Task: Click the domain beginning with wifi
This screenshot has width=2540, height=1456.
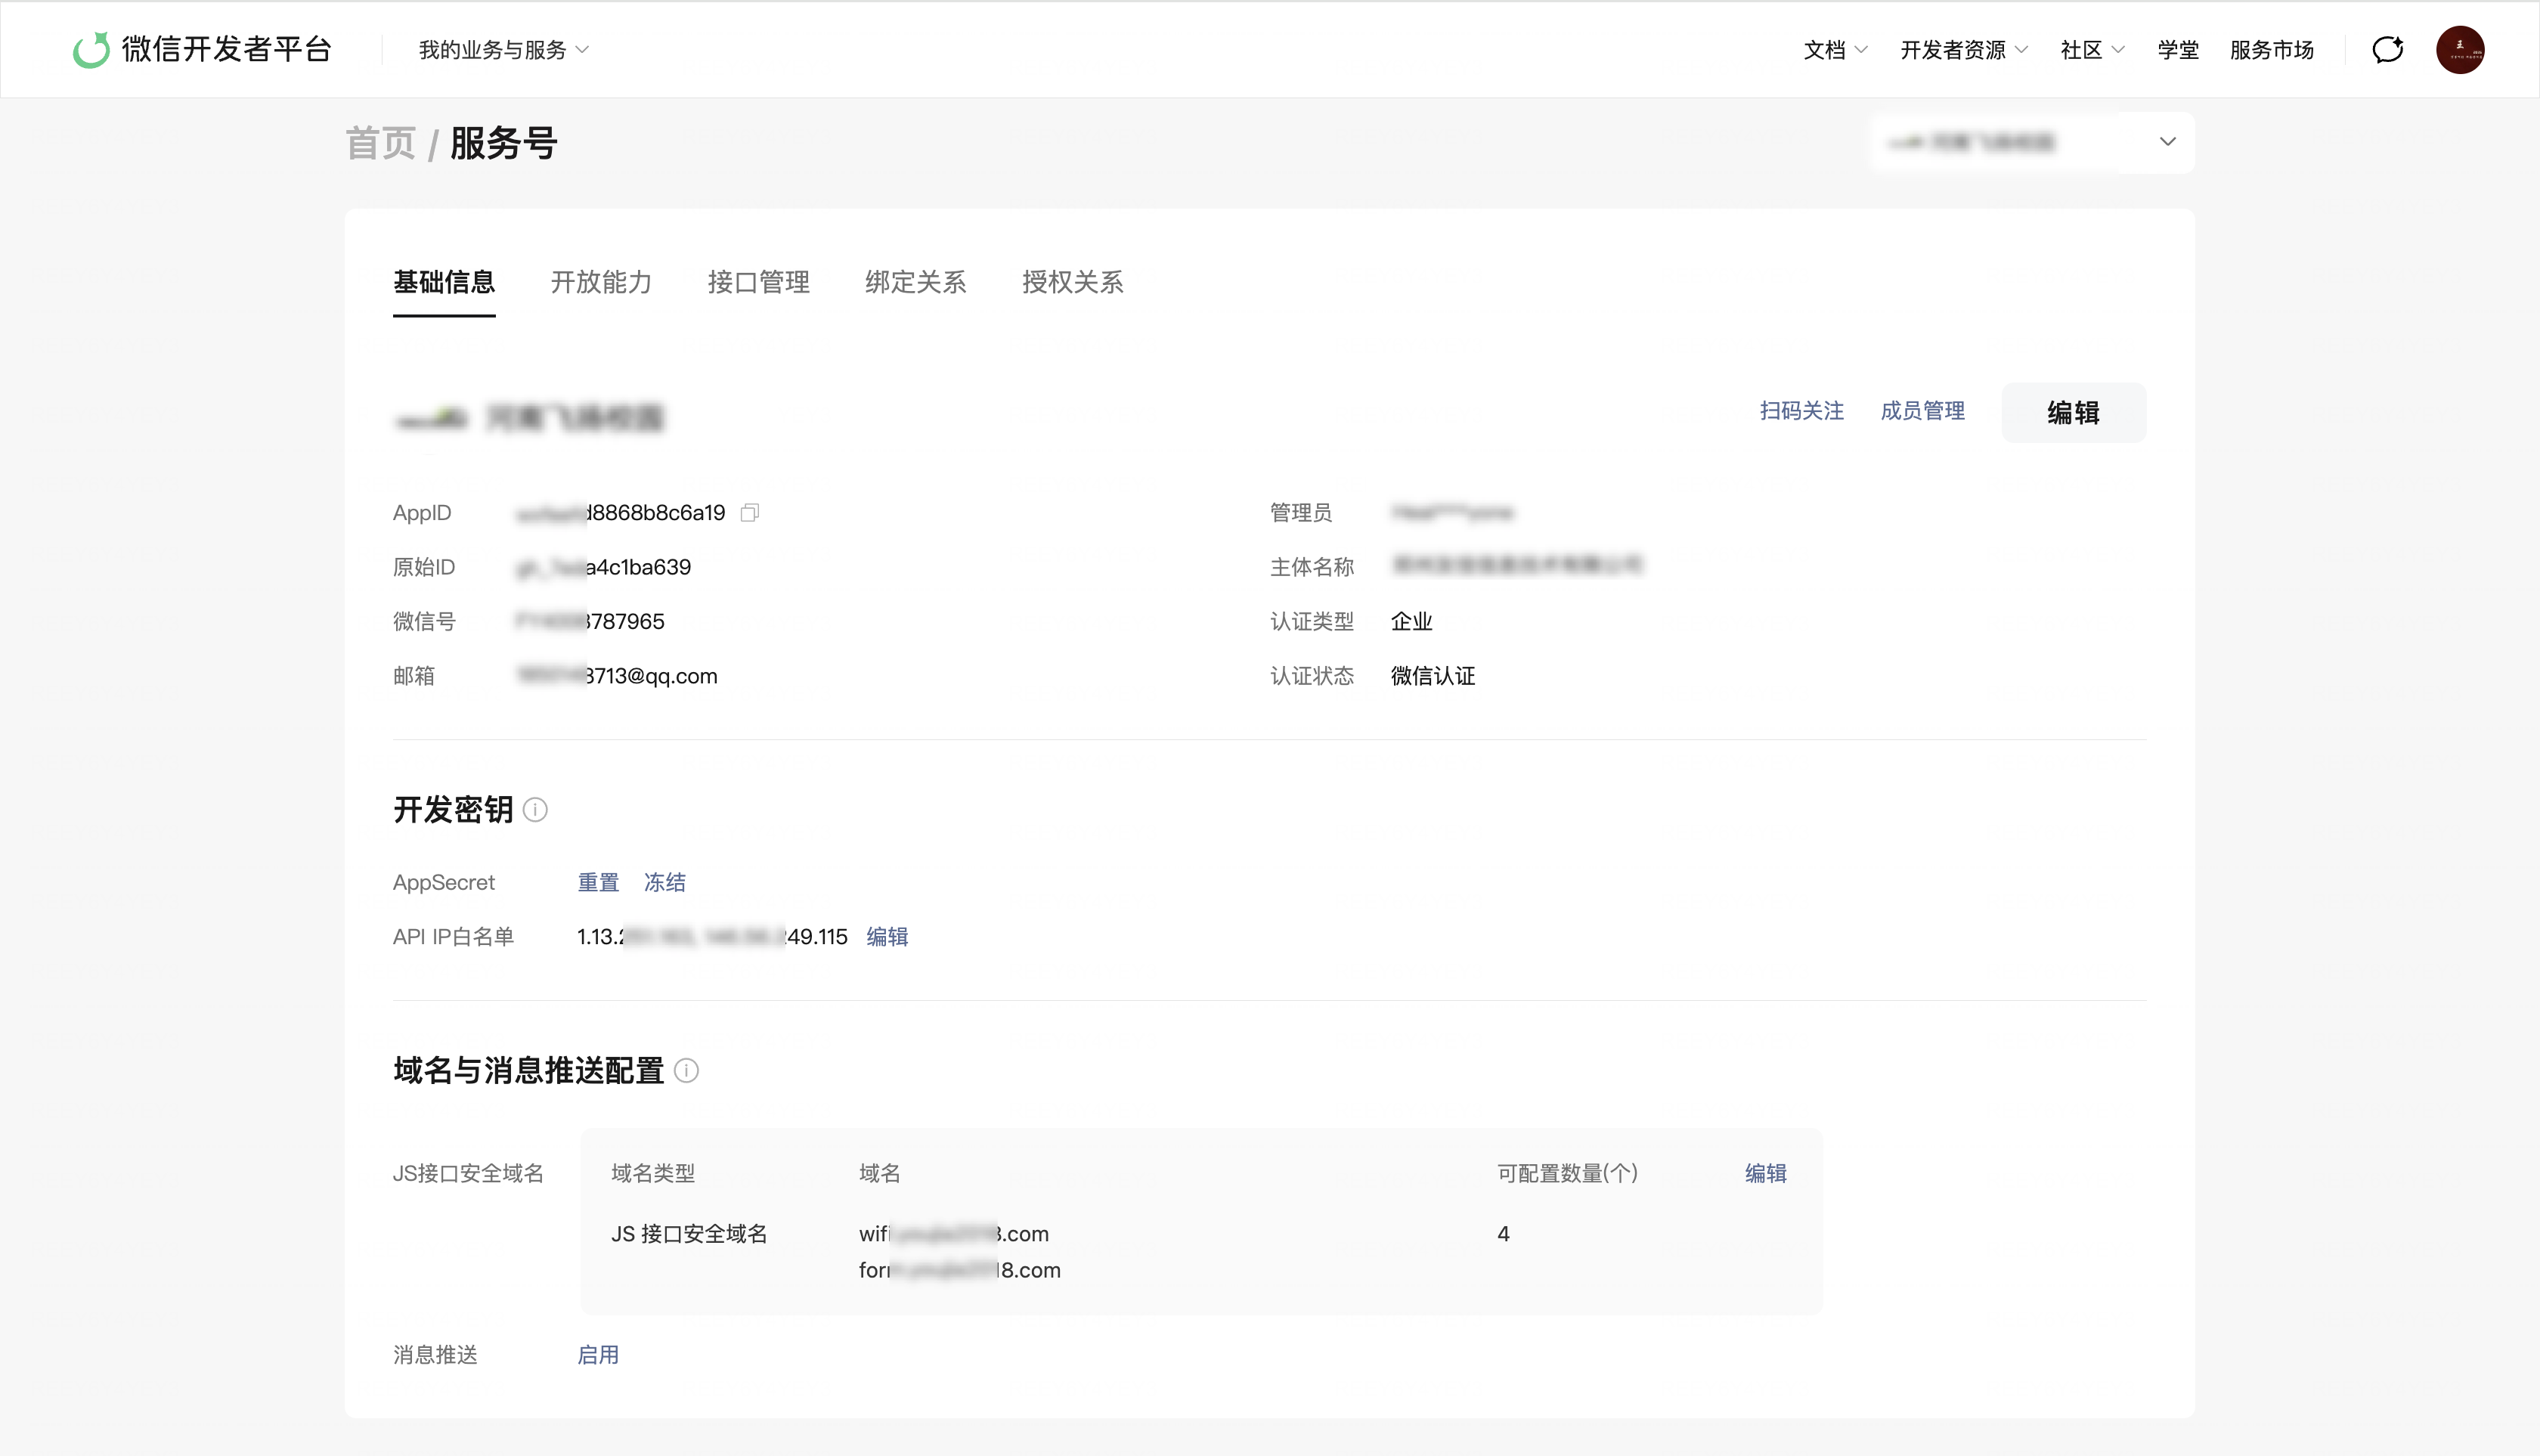Action: 954,1235
